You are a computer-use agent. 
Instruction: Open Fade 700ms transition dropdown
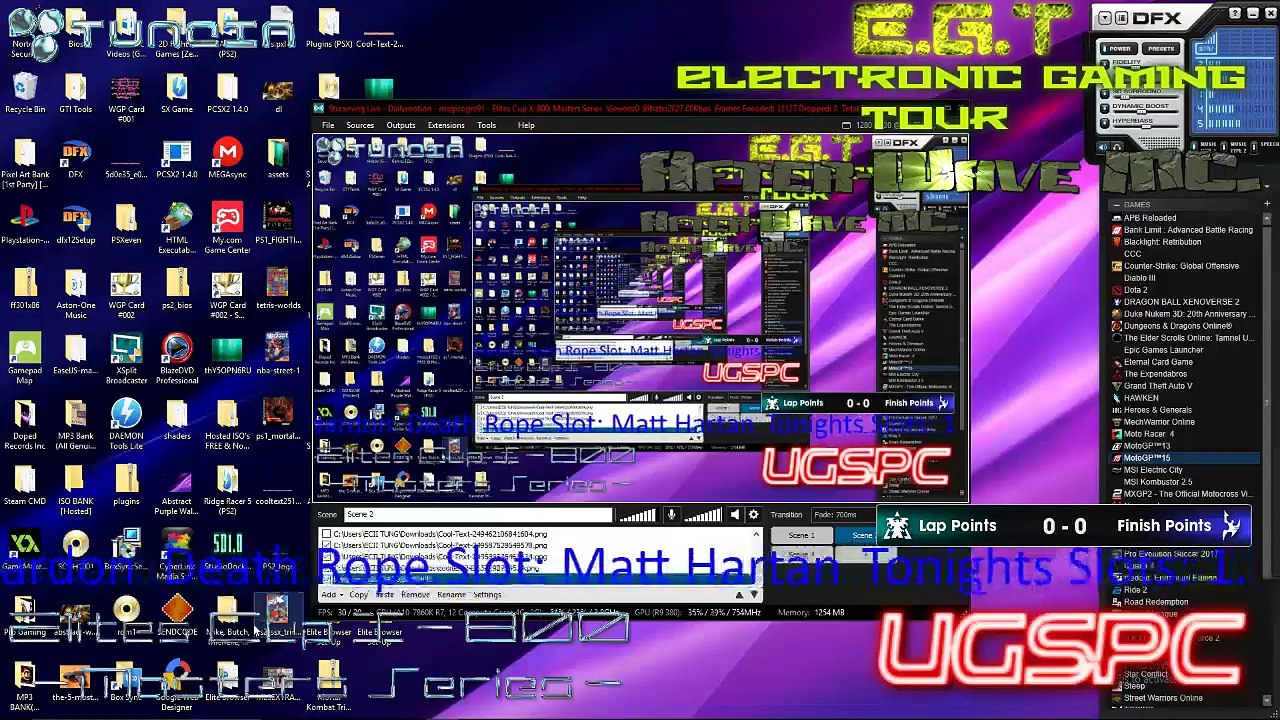pyautogui.click(x=844, y=515)
